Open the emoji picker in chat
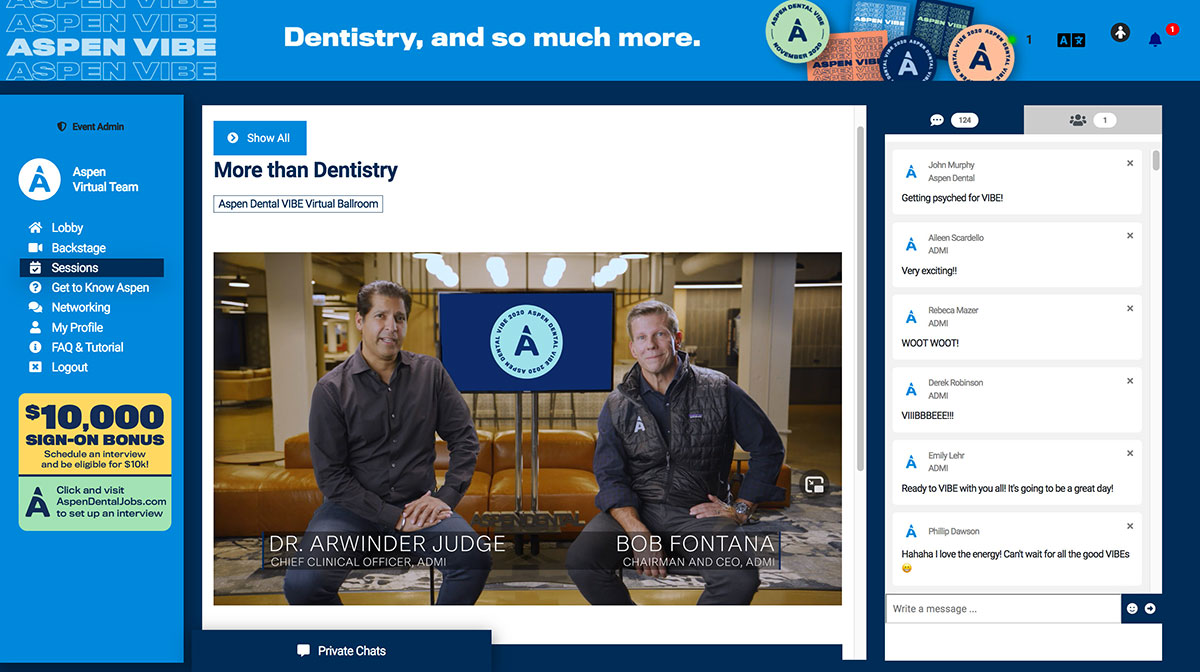The height and width of the screenshot is (672, 1200). (1132, 608)
